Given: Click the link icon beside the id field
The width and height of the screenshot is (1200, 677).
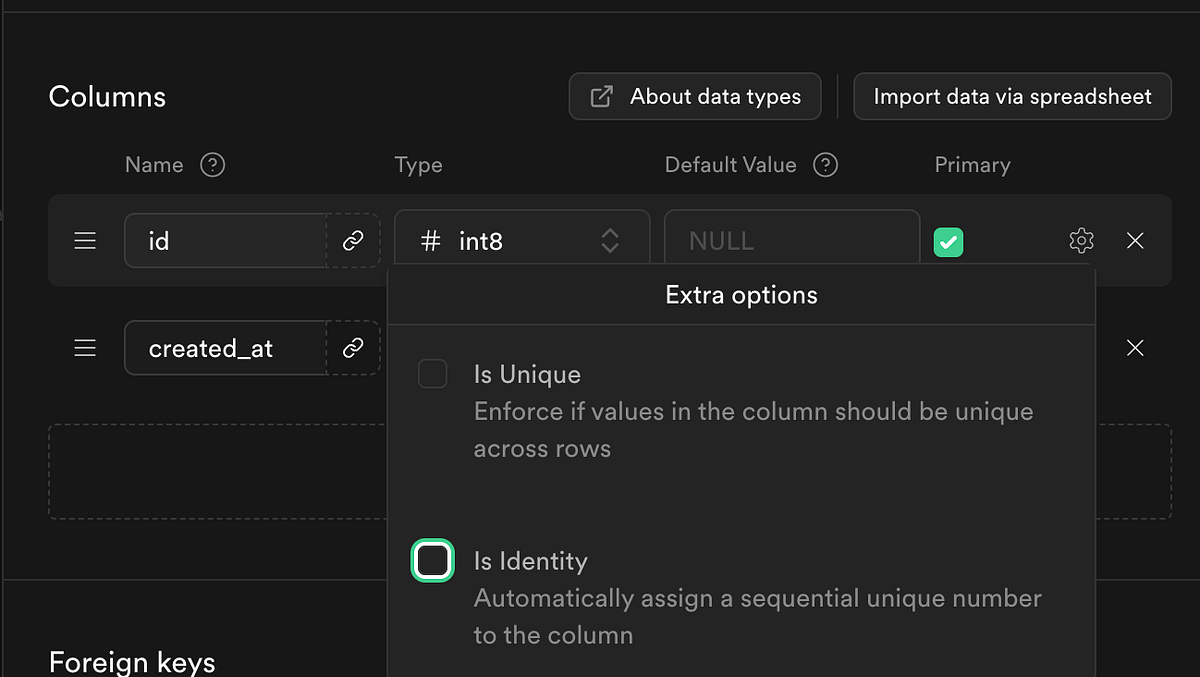Looking at the screenshot, I should 353,240.
